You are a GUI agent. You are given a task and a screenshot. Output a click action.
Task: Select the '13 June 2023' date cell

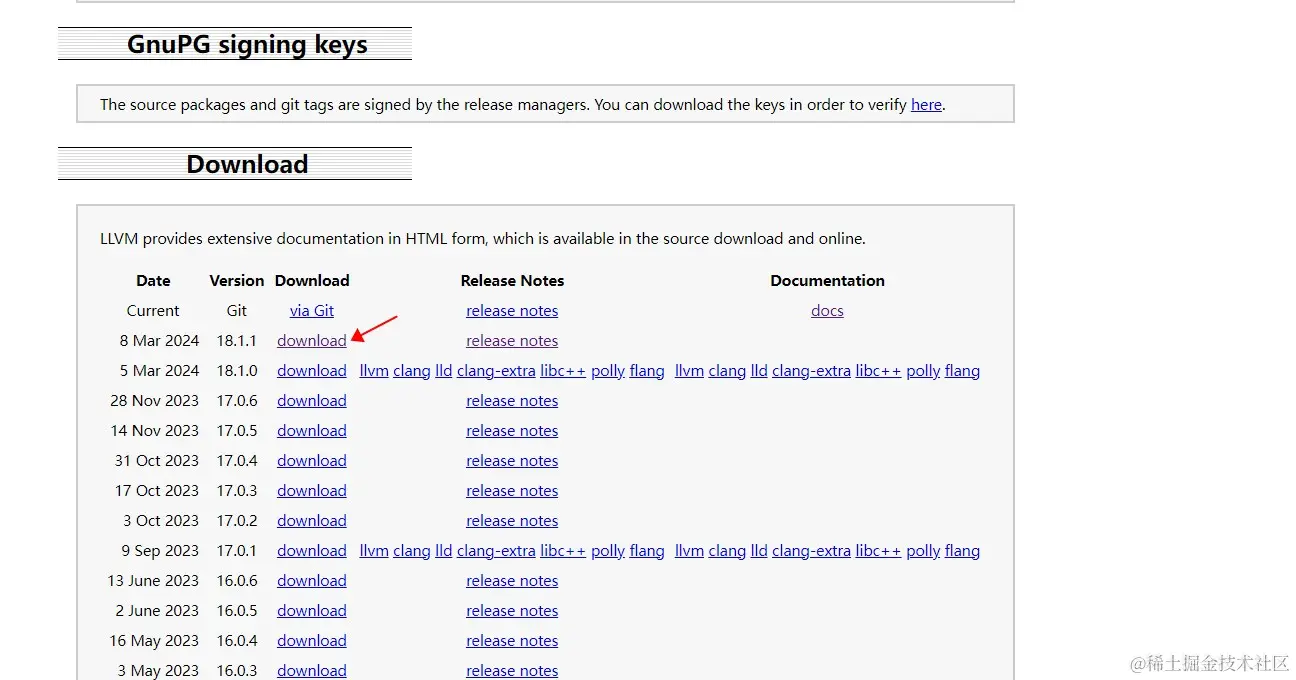pyautogui.click(x=153, y=581)
